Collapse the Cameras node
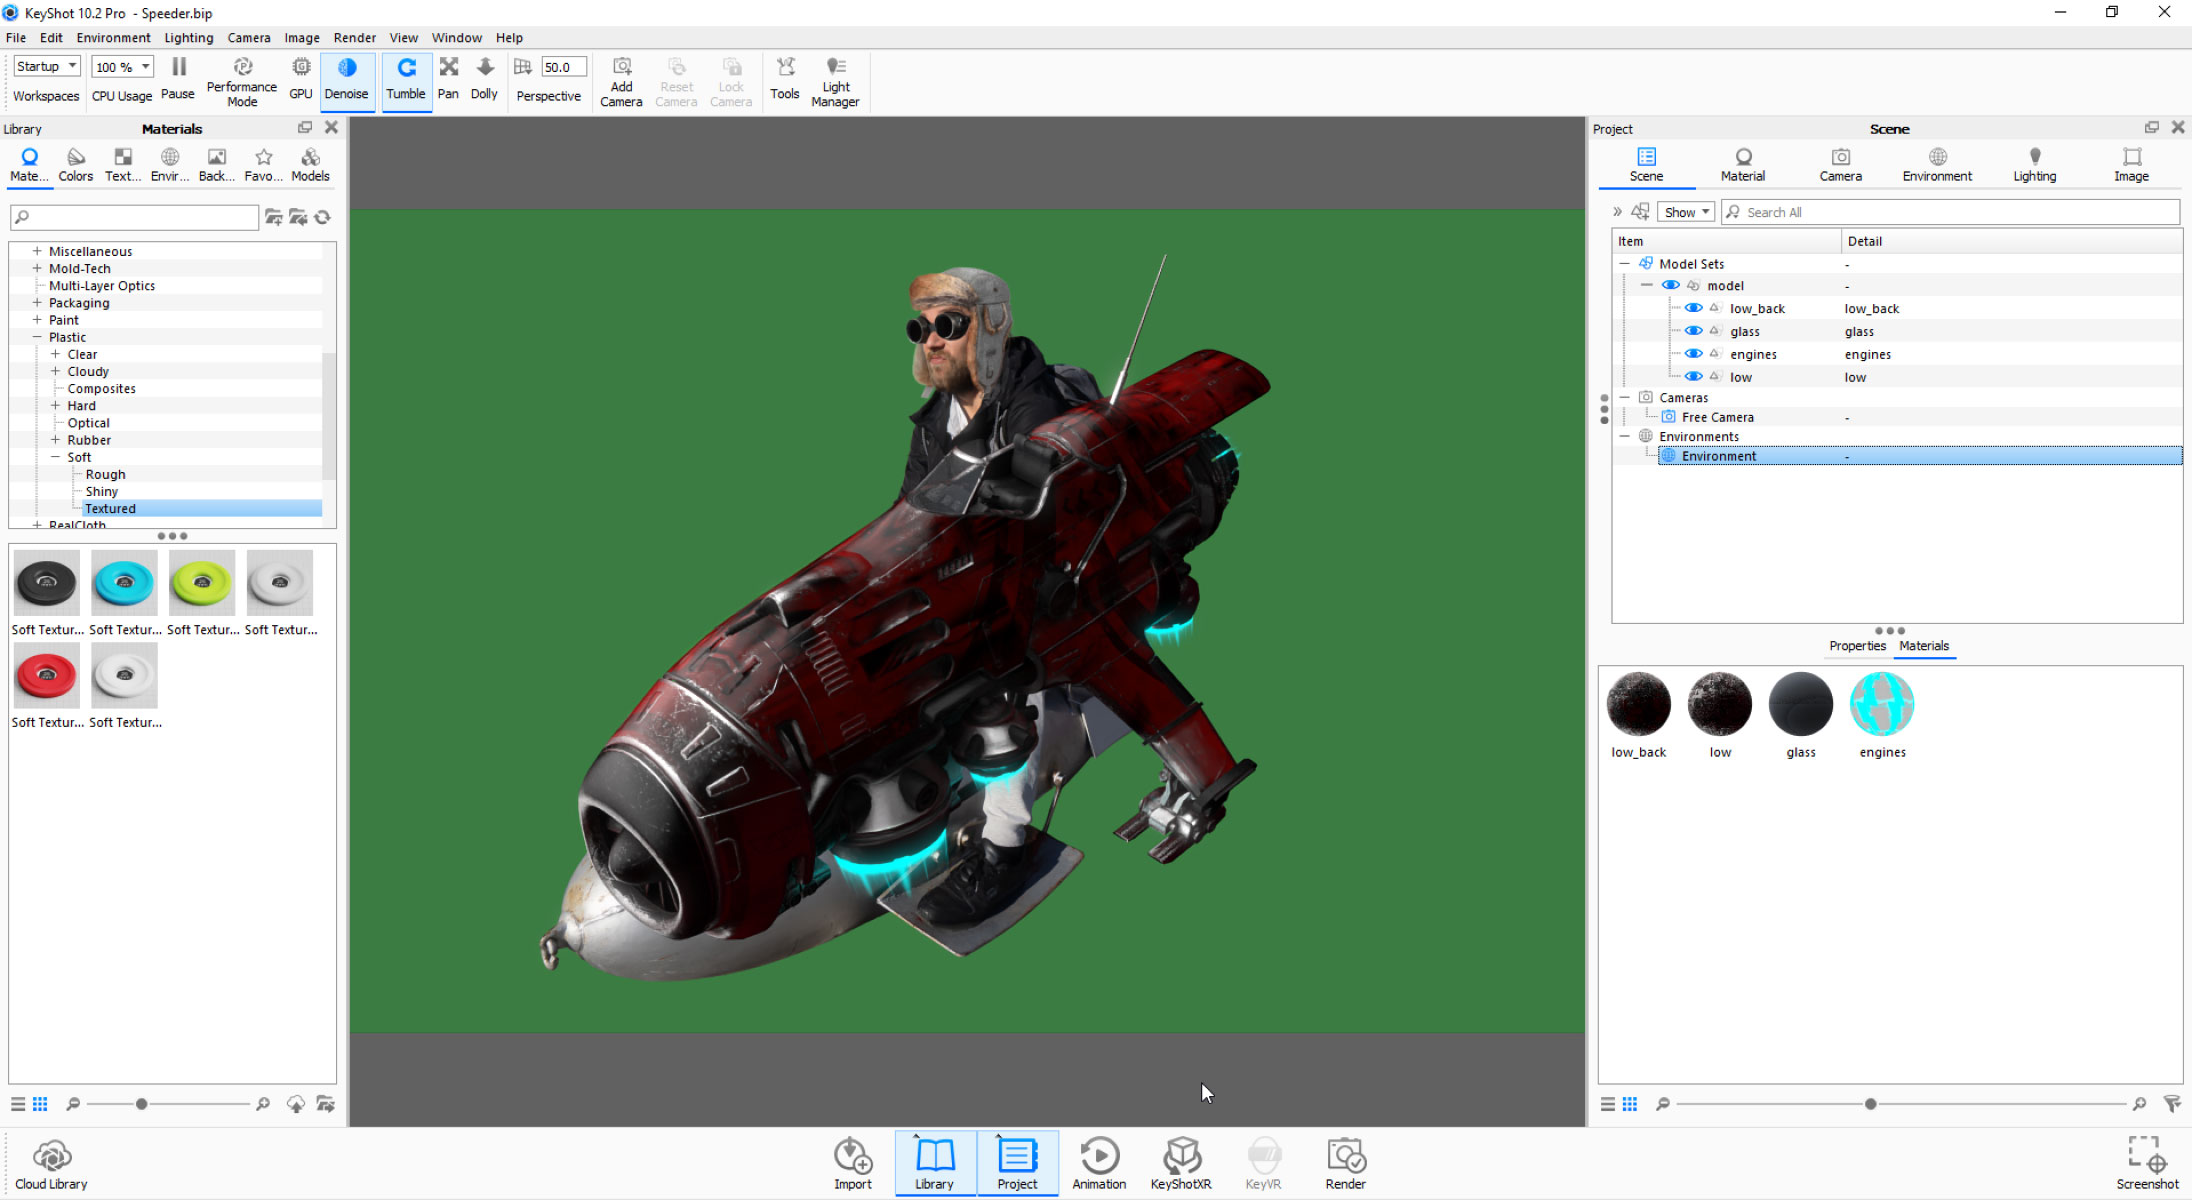 [x=1625, y=397]
